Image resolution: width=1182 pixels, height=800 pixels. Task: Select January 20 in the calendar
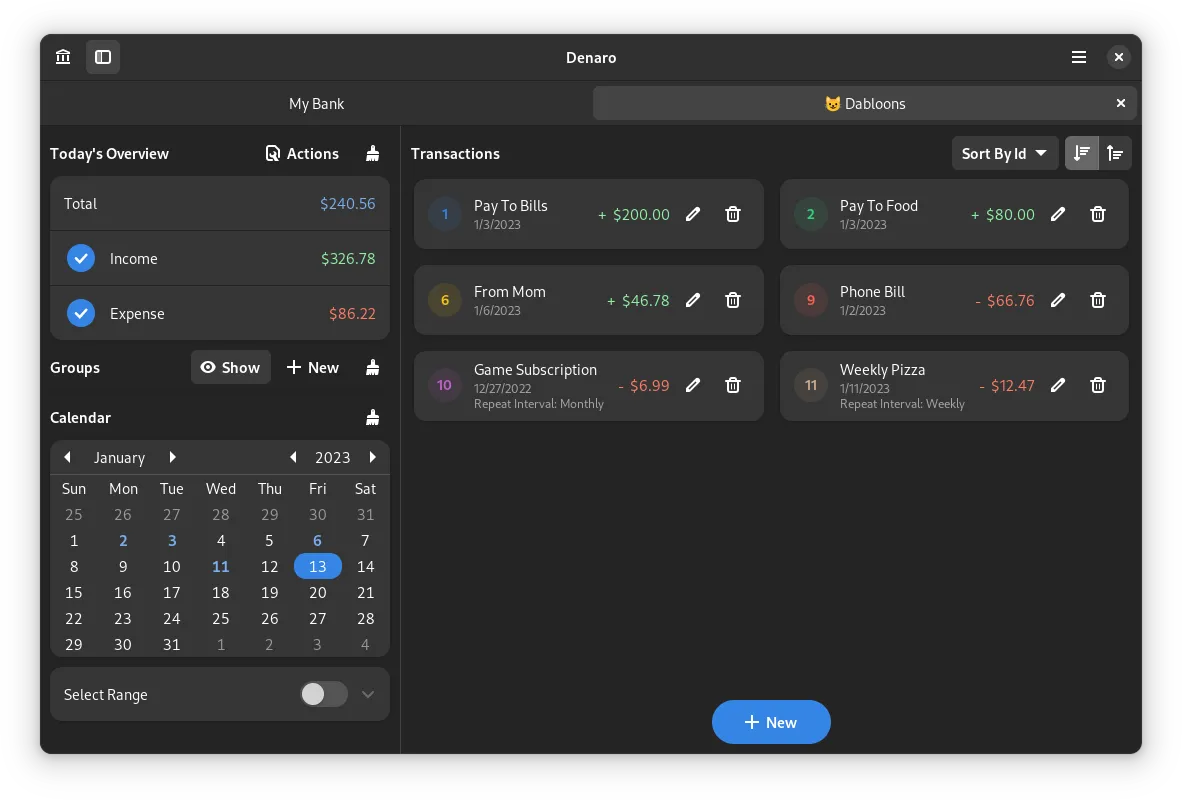pos(317,592)
